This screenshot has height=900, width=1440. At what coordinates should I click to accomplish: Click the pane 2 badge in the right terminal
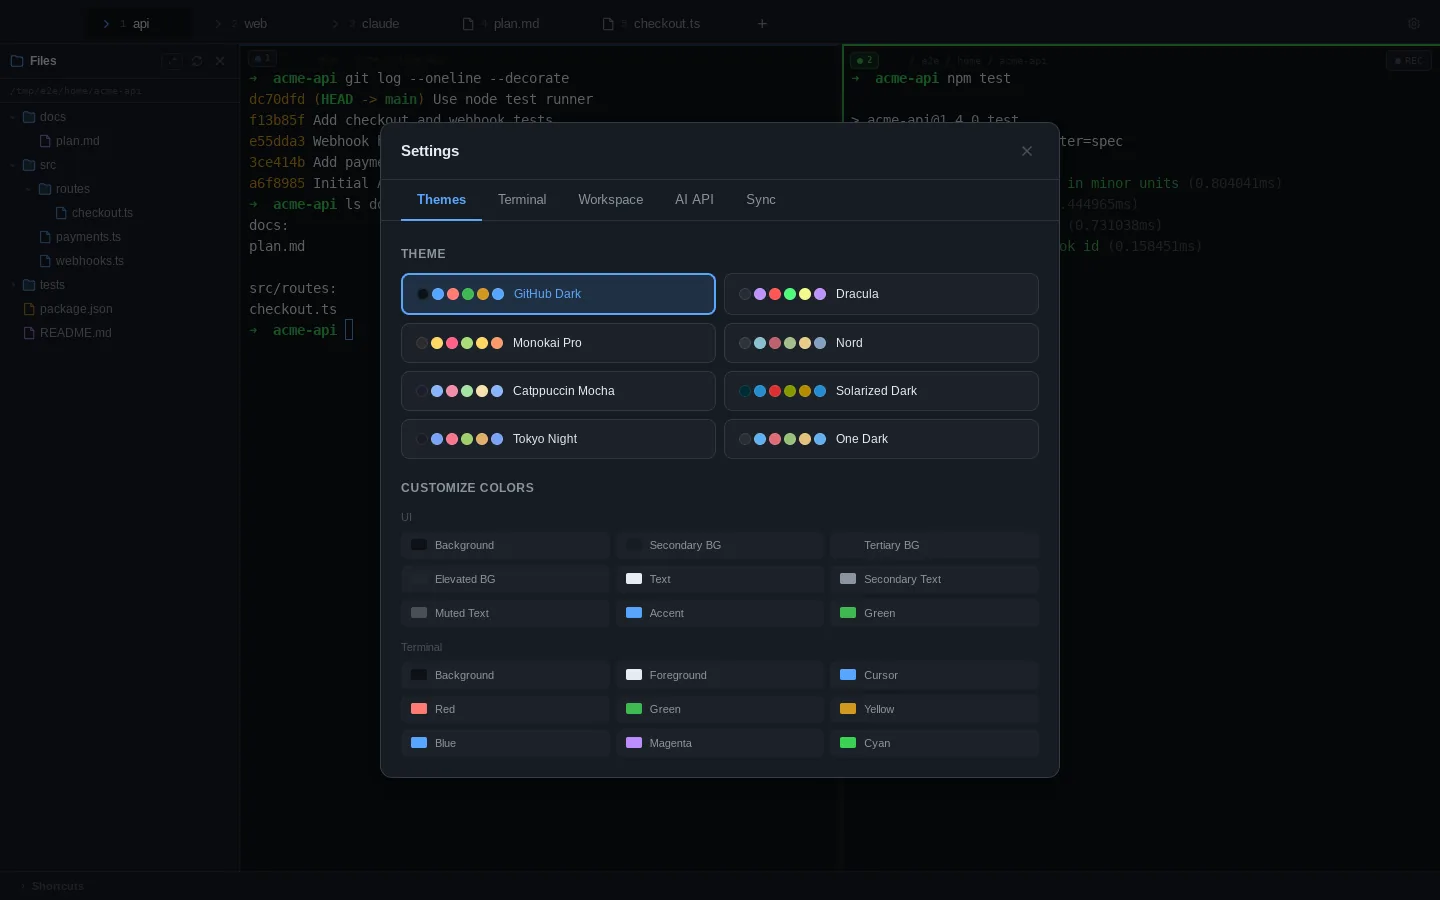click(864, 61)
